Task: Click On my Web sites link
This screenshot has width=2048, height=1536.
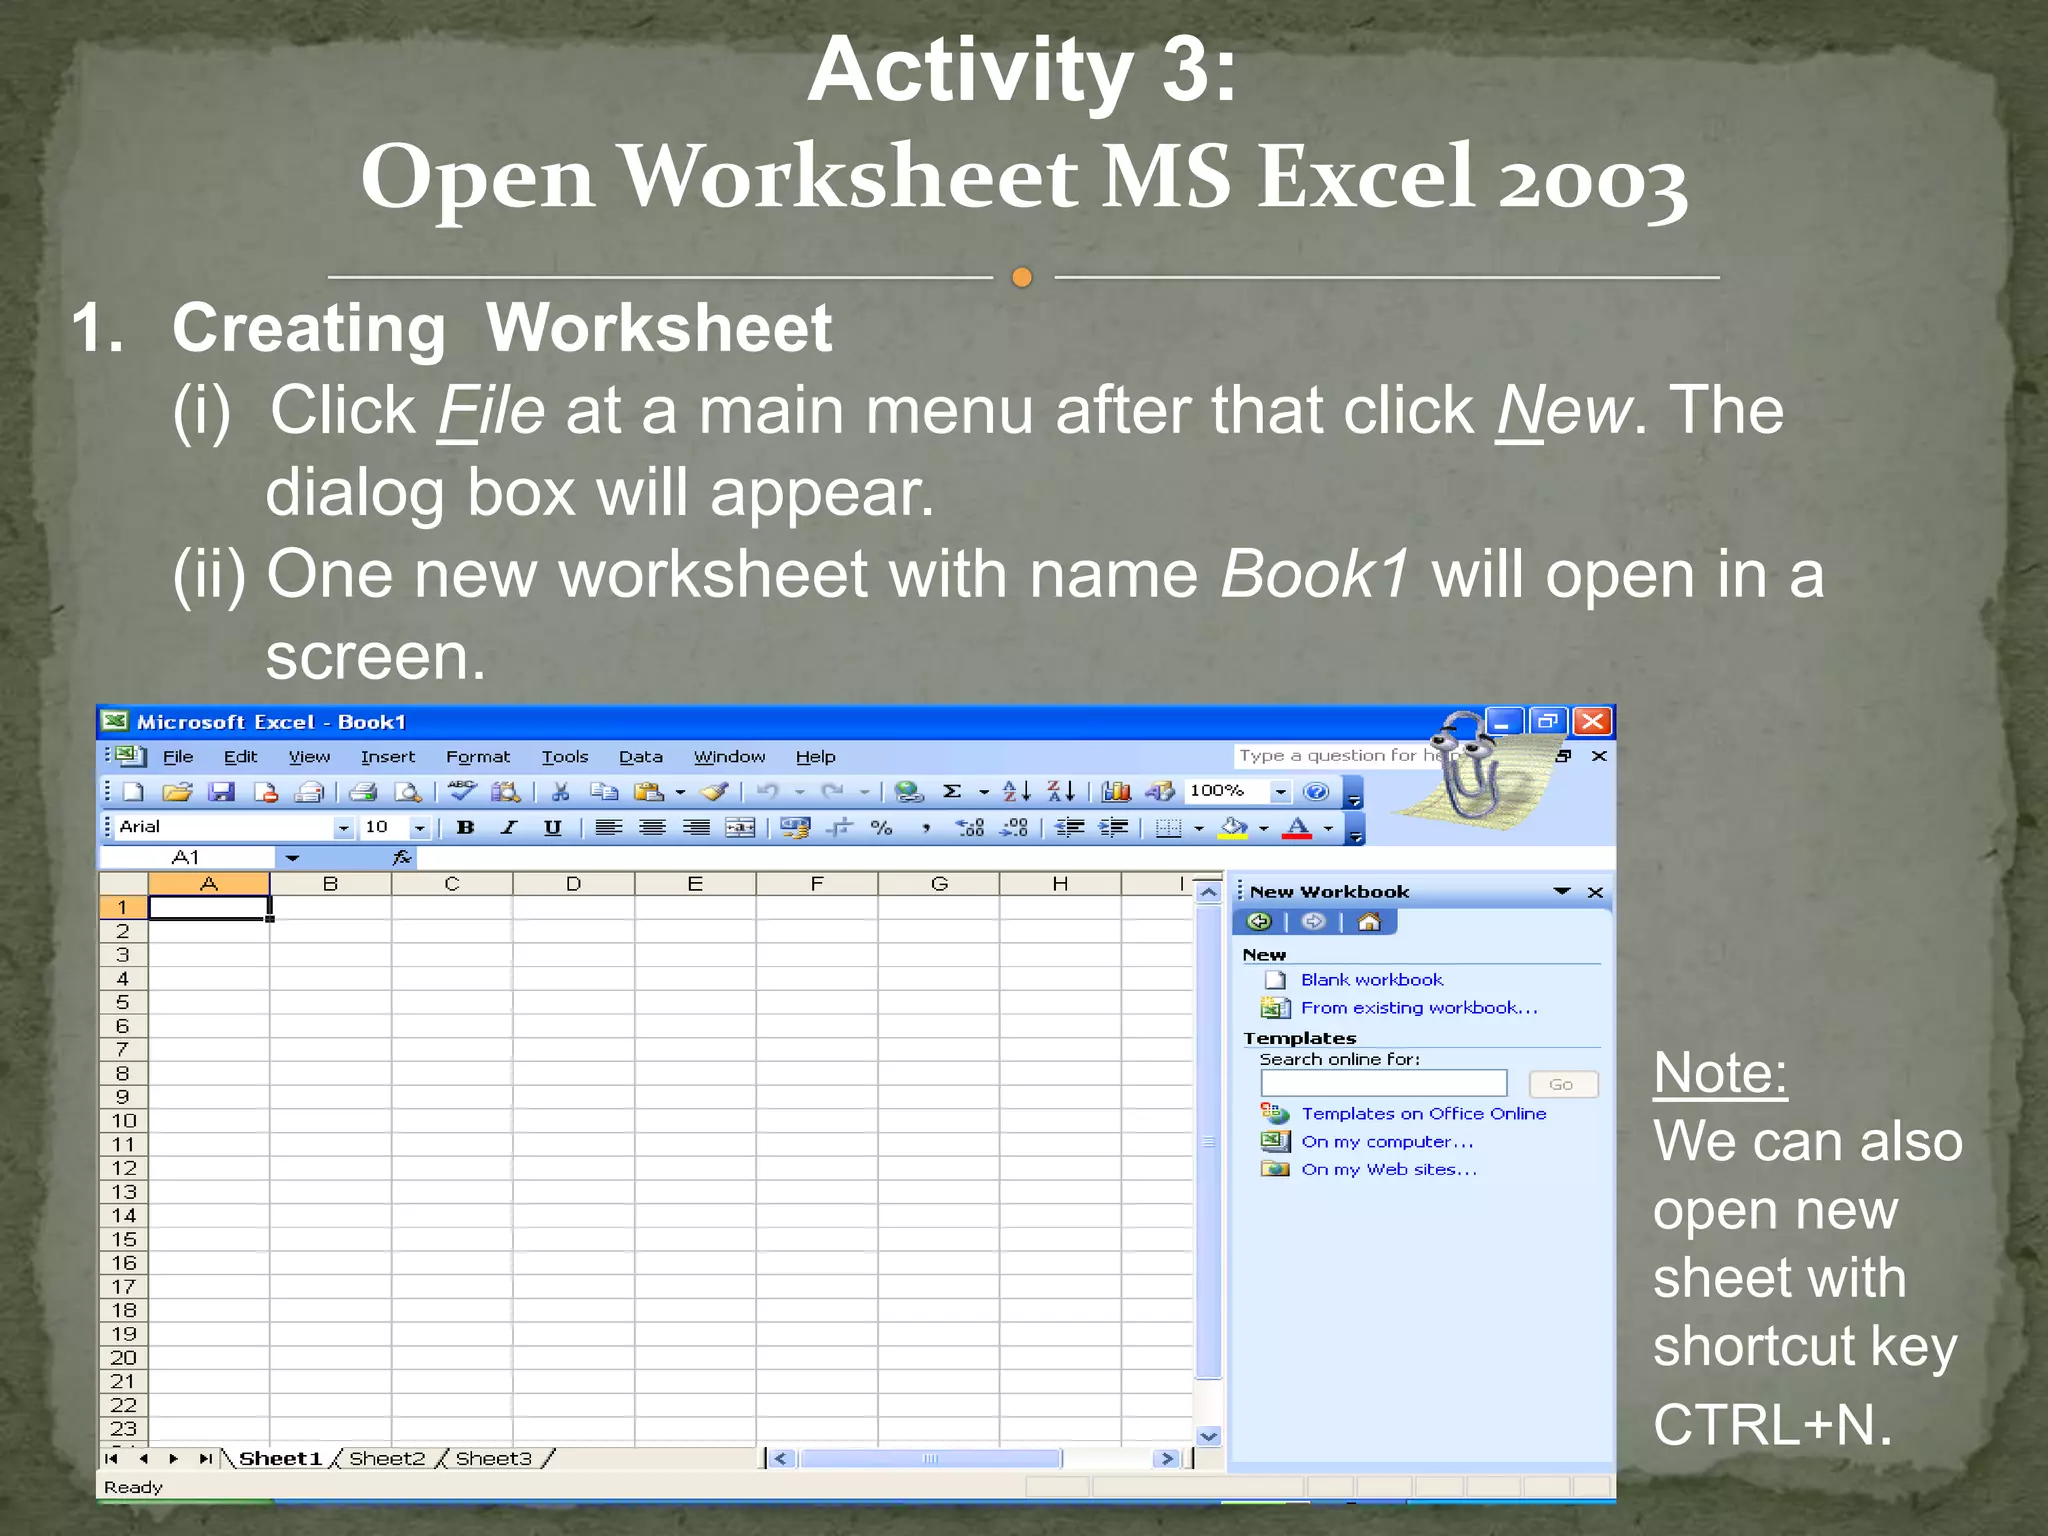Action: click(x=1389, y=1170)
